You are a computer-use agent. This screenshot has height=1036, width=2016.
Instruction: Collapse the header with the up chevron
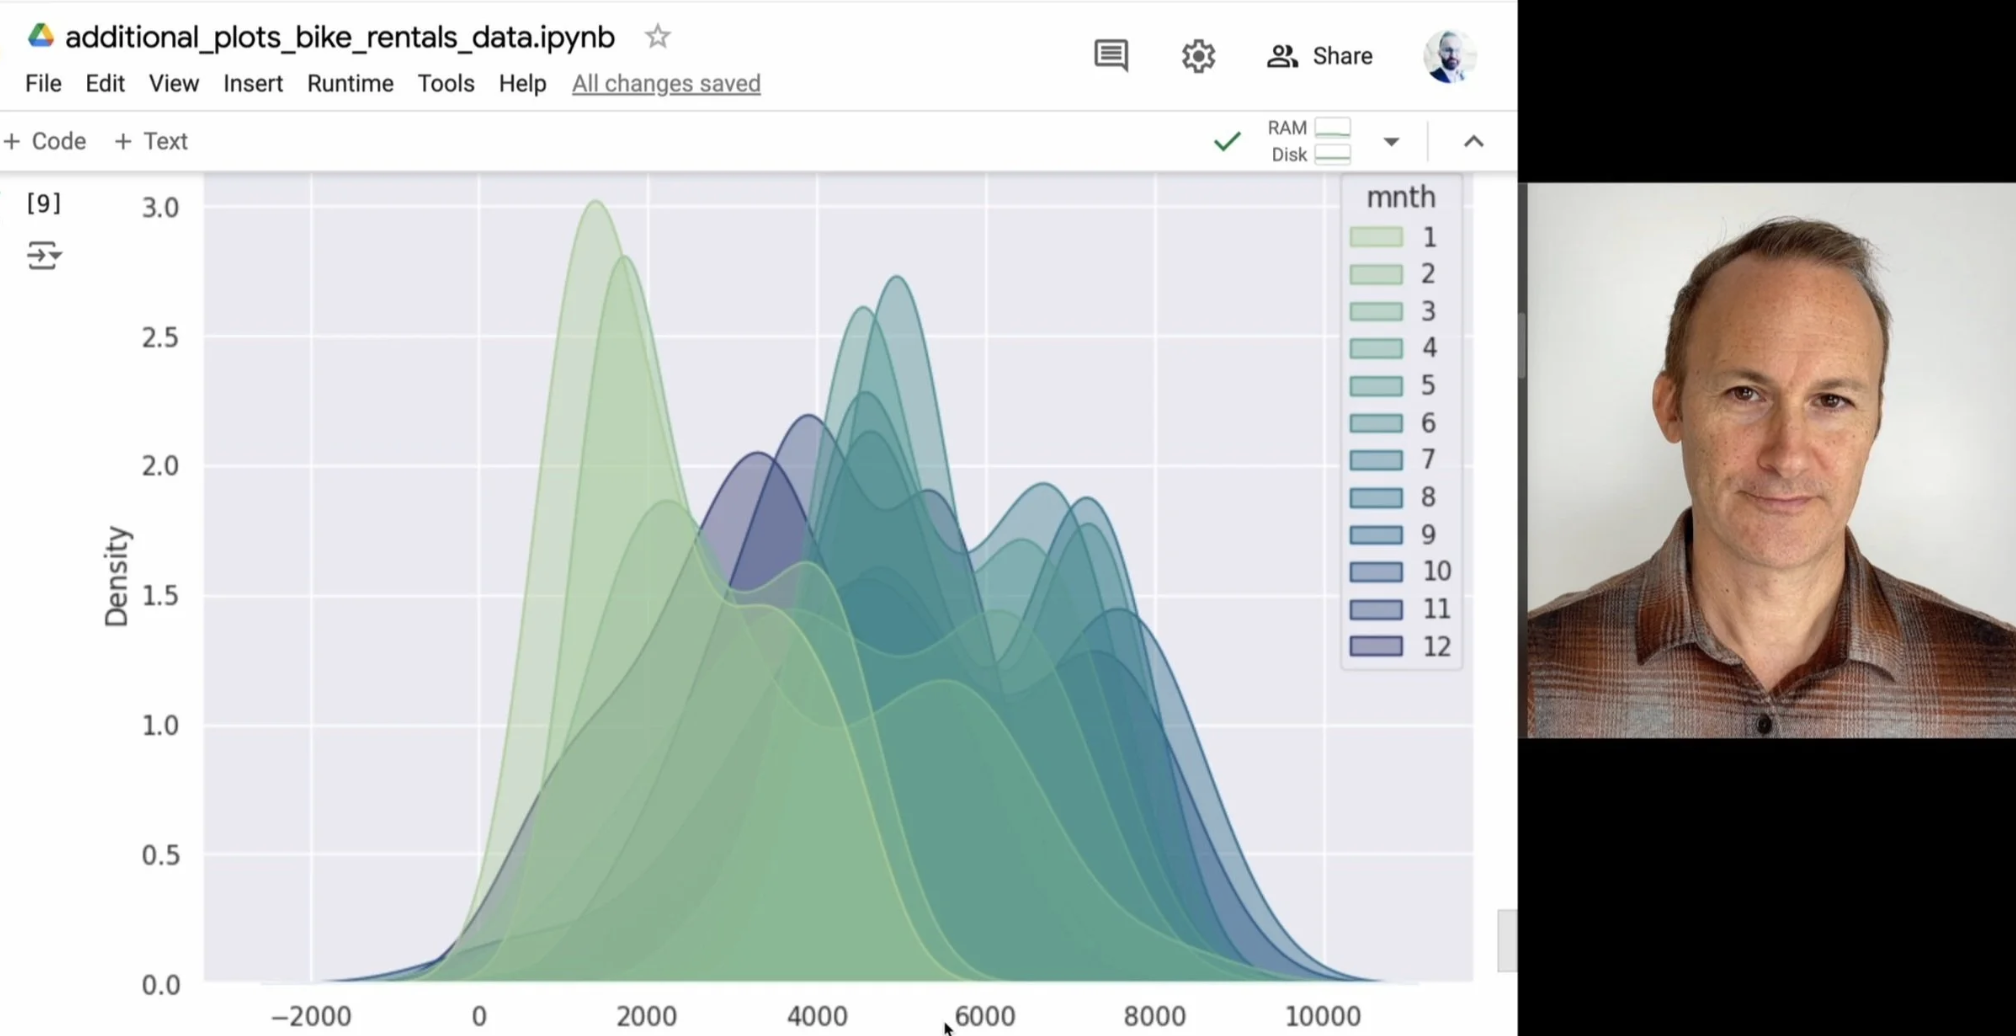[x=1473, y=142]
